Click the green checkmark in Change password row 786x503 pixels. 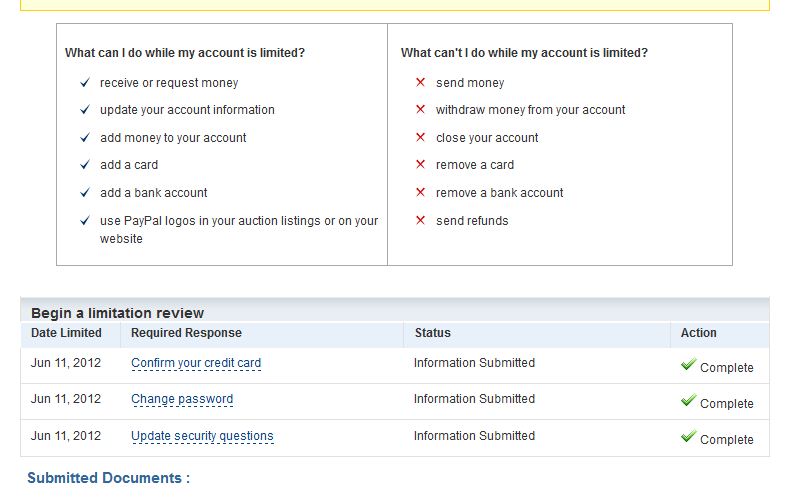coord(688,400)
